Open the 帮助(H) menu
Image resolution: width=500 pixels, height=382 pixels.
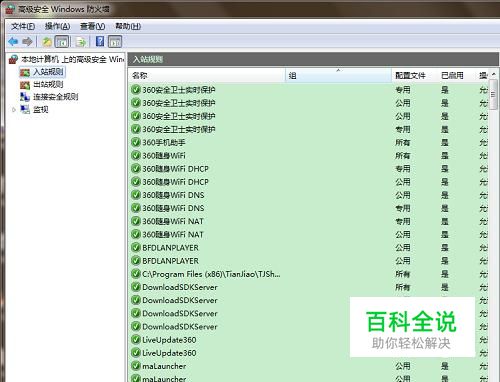tap(128, 26)
